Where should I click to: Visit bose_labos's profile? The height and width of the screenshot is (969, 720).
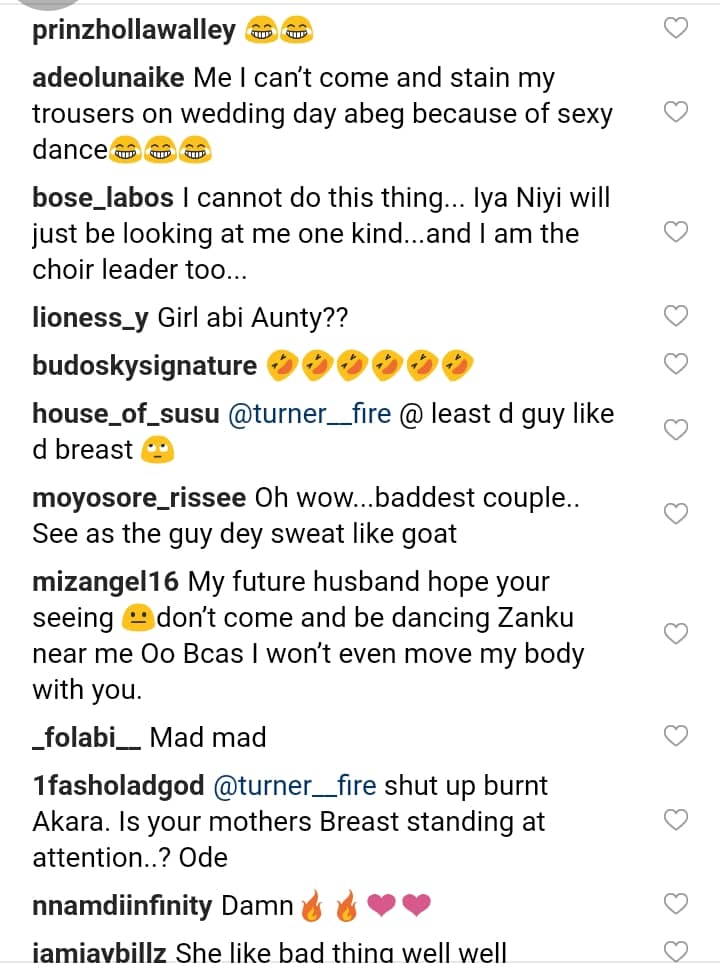(102, 198)
